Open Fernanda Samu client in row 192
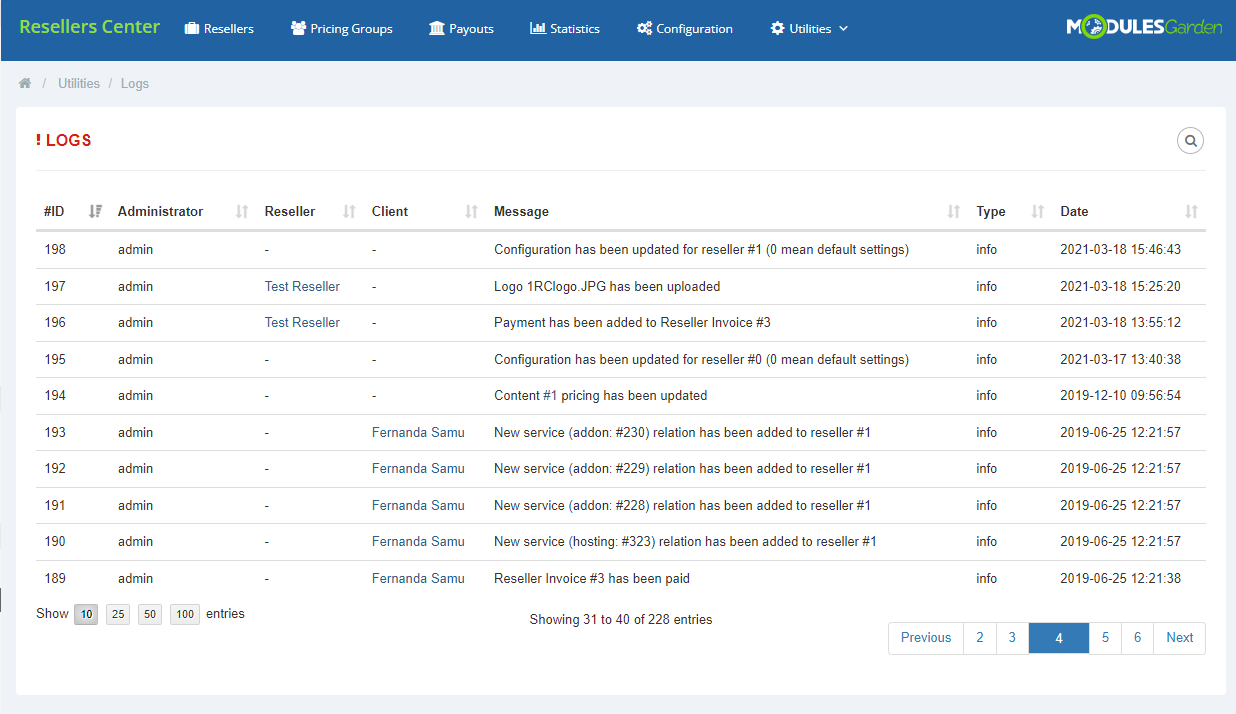This screenshot has height=714, width=1236. (x=418, y=468)
